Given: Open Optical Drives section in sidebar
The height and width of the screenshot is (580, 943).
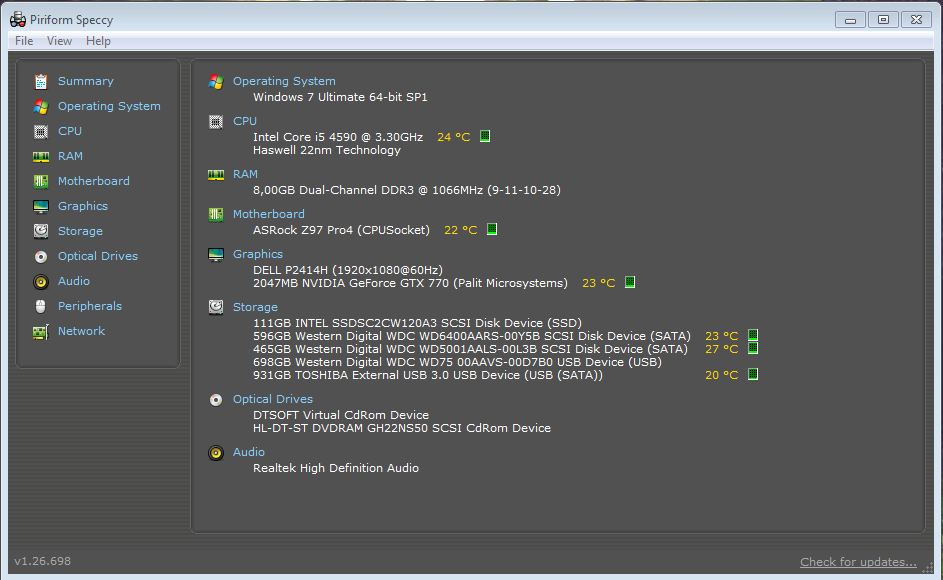Looking at the screenshot, I should coord(97,256).
